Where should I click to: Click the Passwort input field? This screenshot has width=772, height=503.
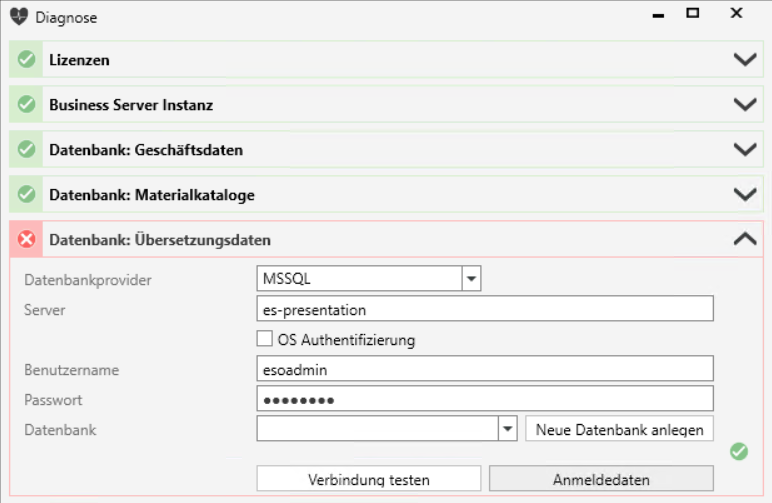point(485,399)
